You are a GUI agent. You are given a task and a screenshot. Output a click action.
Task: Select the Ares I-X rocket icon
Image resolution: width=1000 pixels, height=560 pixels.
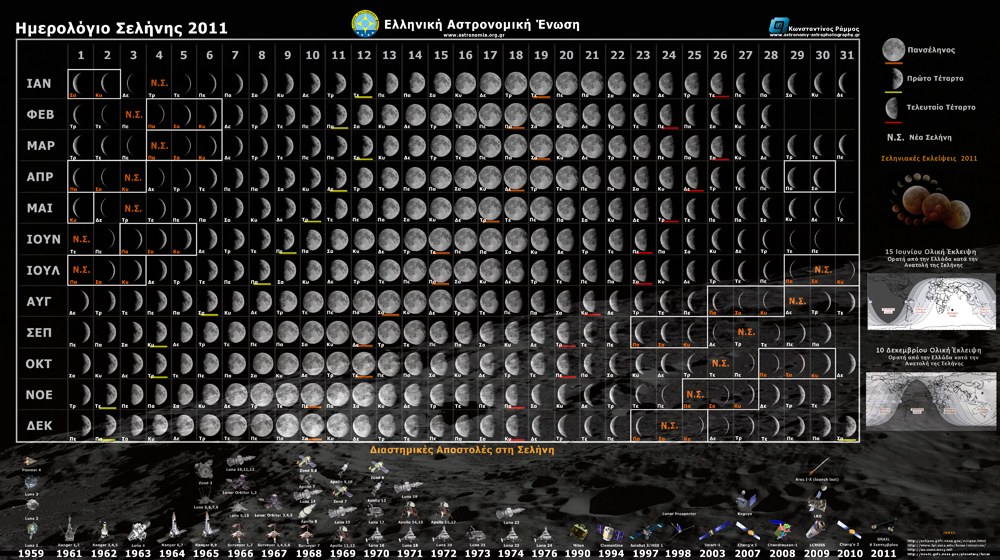818,466
